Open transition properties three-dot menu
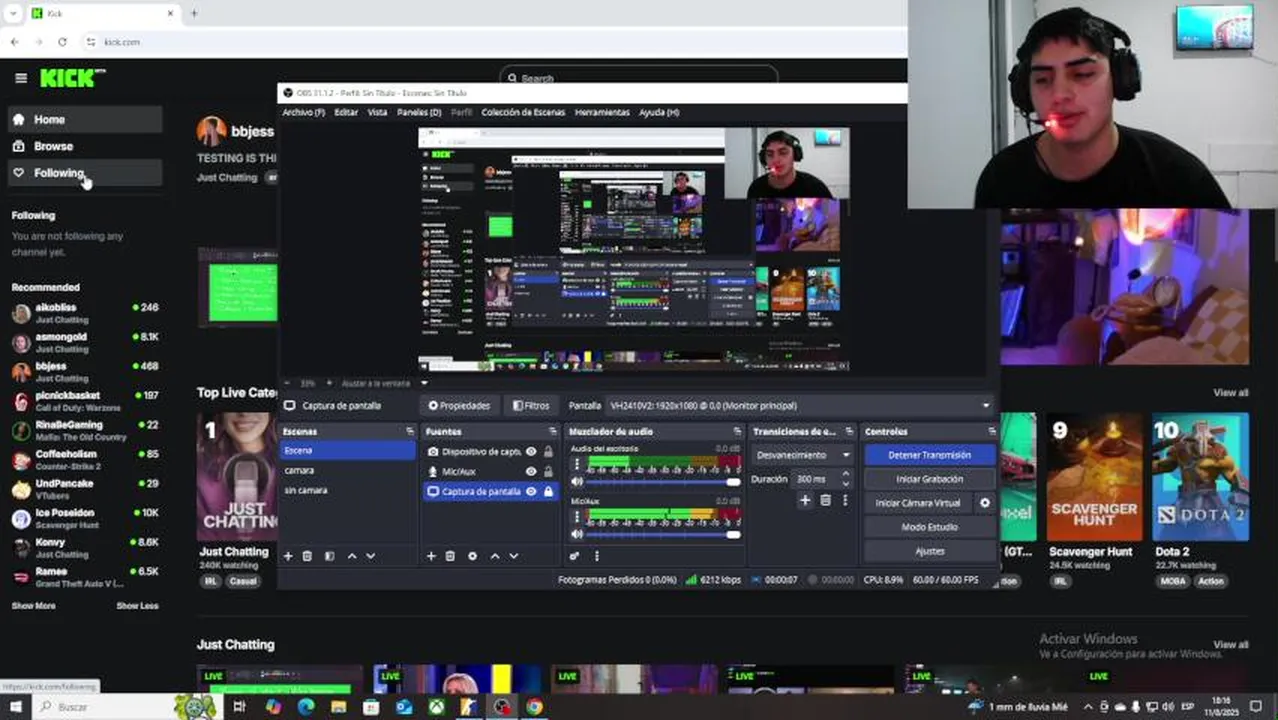The image size is (1278, 720). click(845, 500)
